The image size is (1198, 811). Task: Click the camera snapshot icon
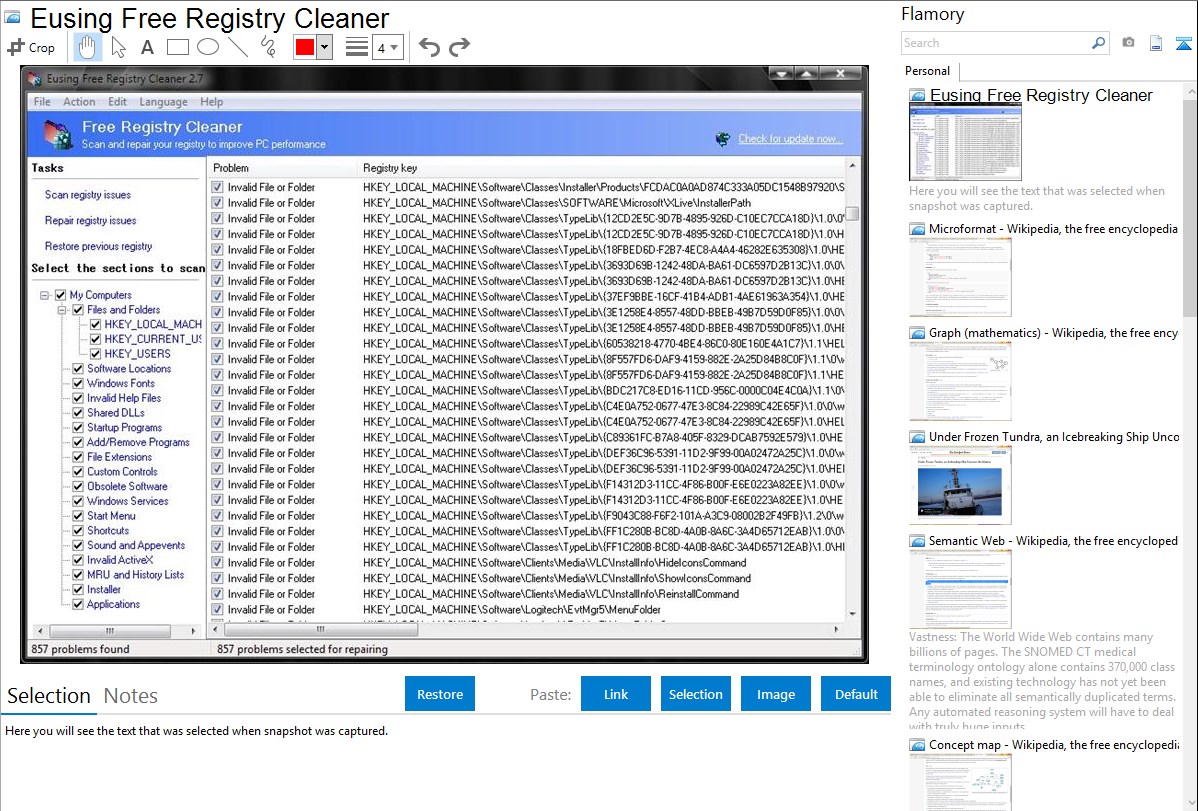click(x=1128, y=43)
